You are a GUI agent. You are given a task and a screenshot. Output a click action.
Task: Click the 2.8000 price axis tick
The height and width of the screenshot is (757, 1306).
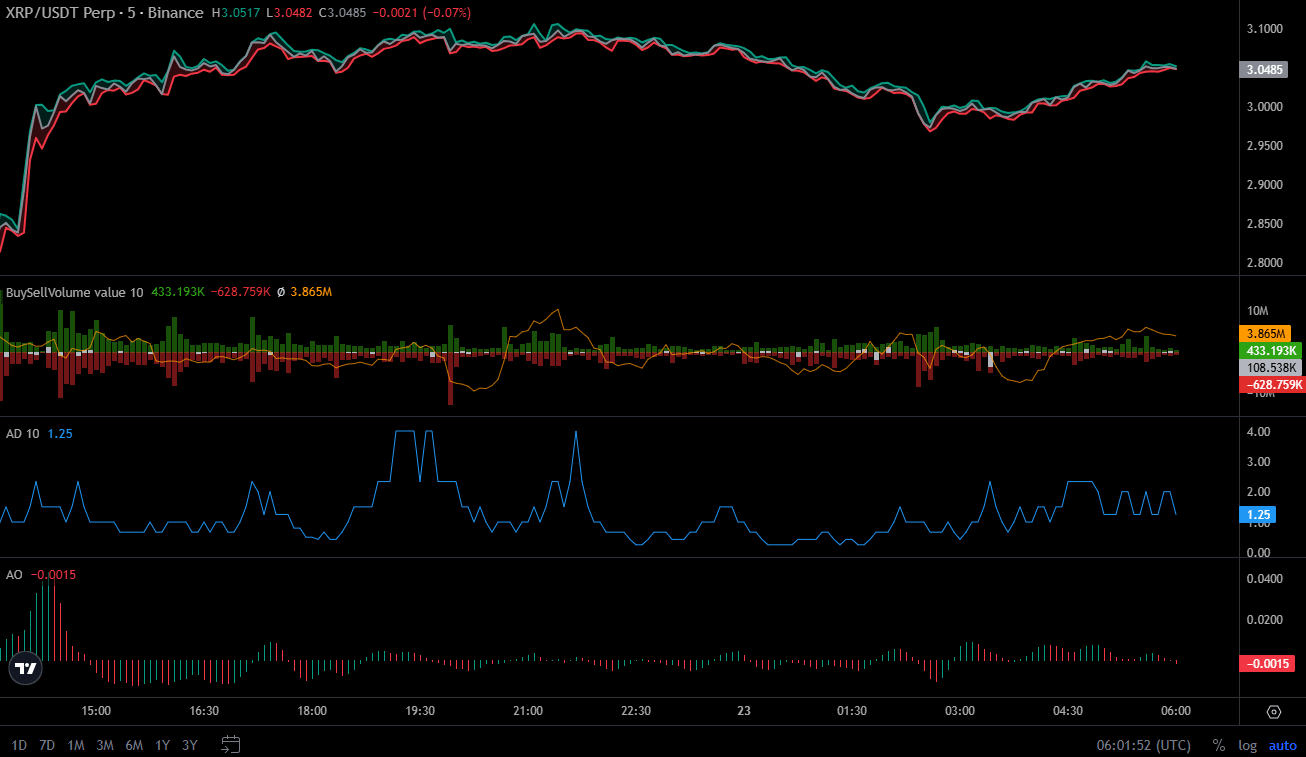[1265, 263]
